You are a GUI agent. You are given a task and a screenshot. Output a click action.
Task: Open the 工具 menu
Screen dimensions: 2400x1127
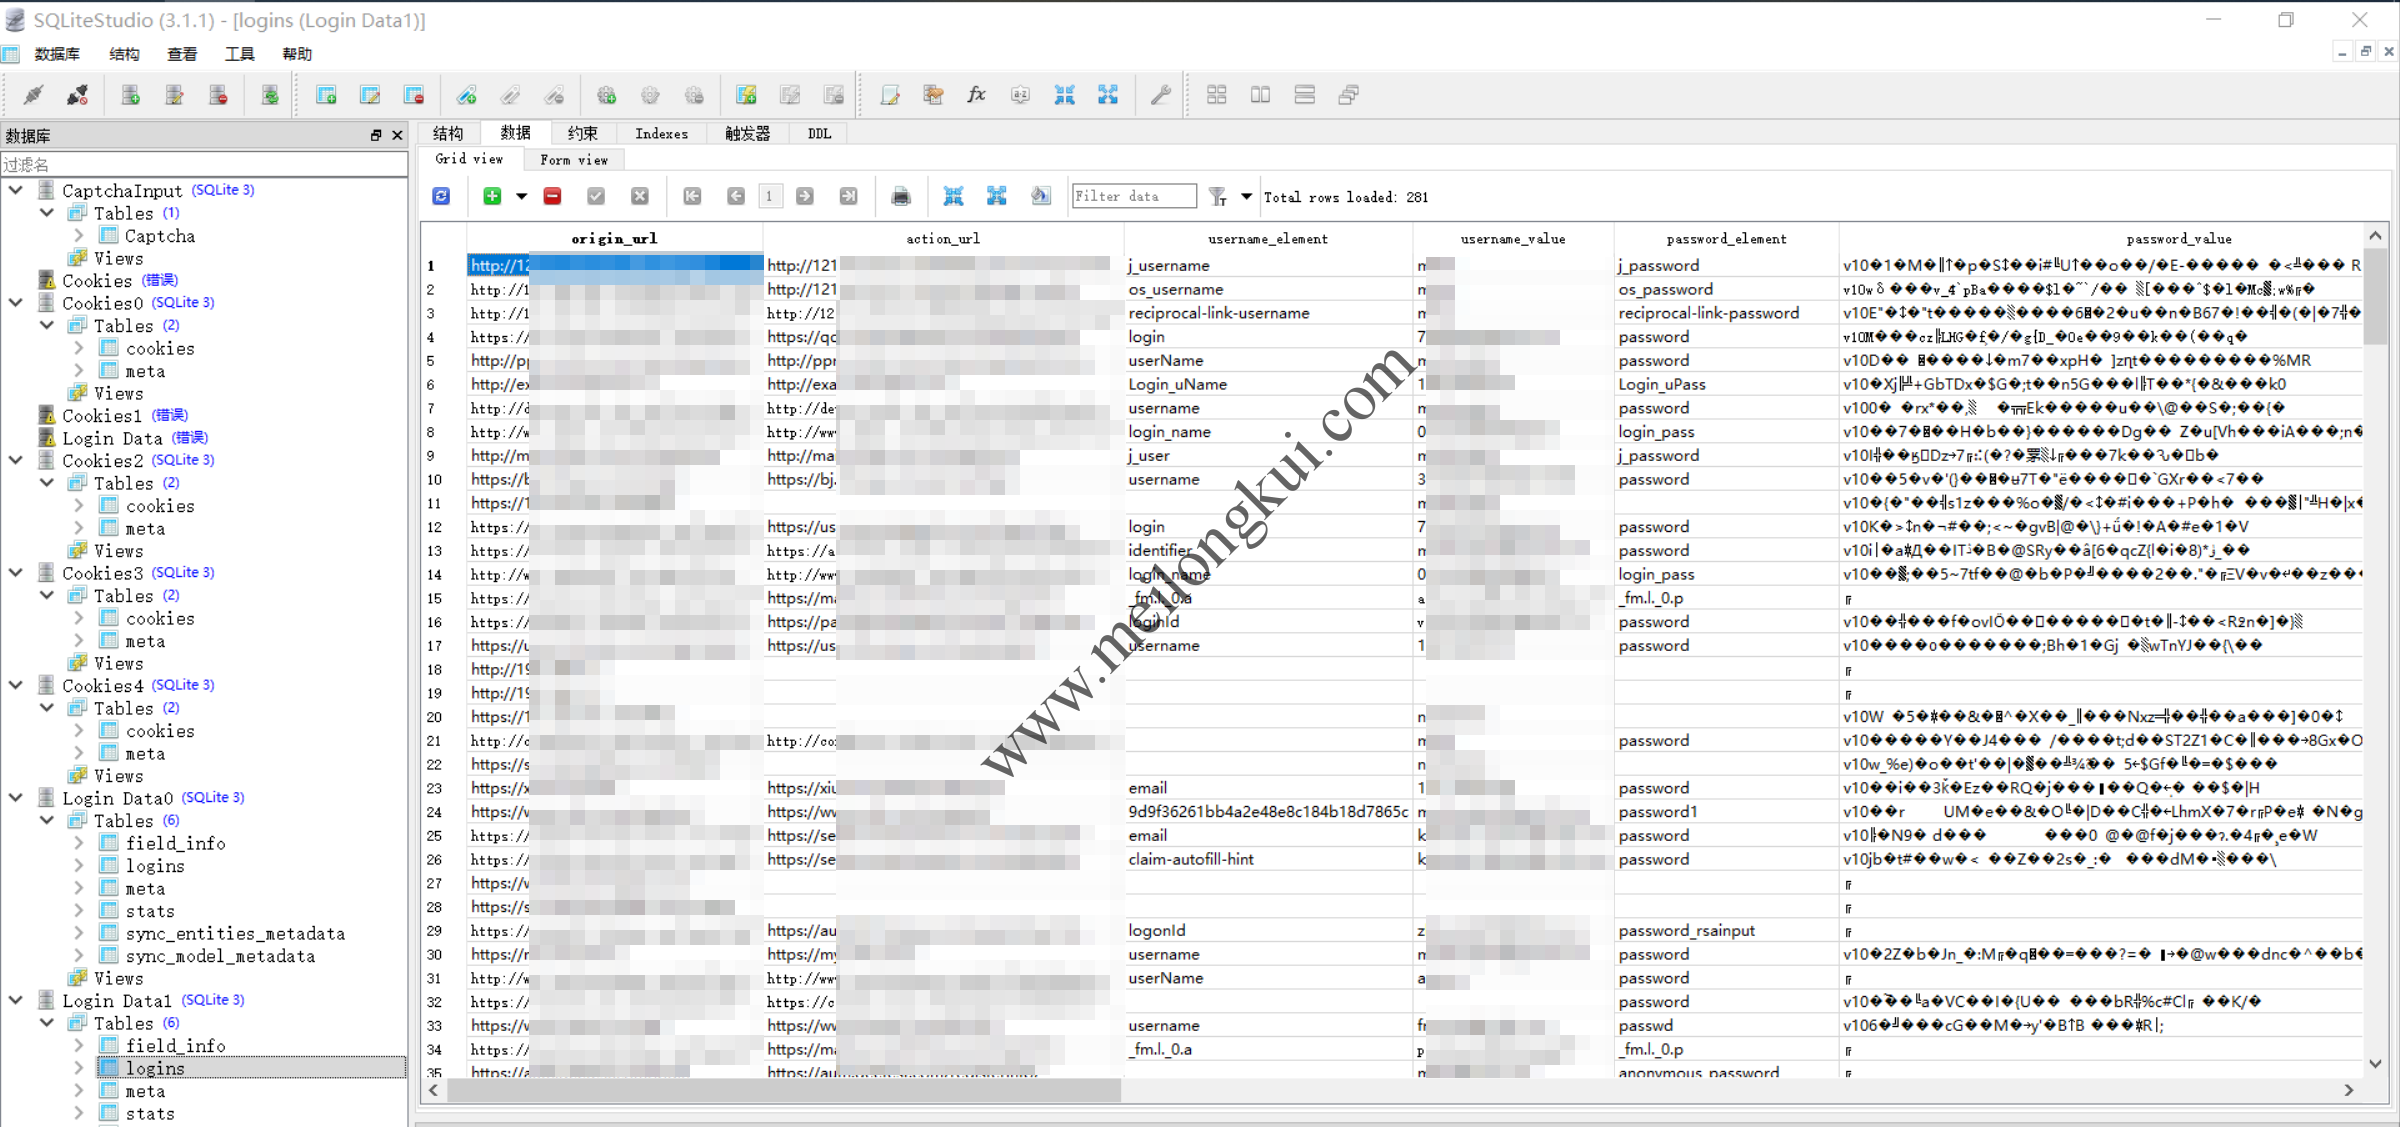(x=239, y=54)
